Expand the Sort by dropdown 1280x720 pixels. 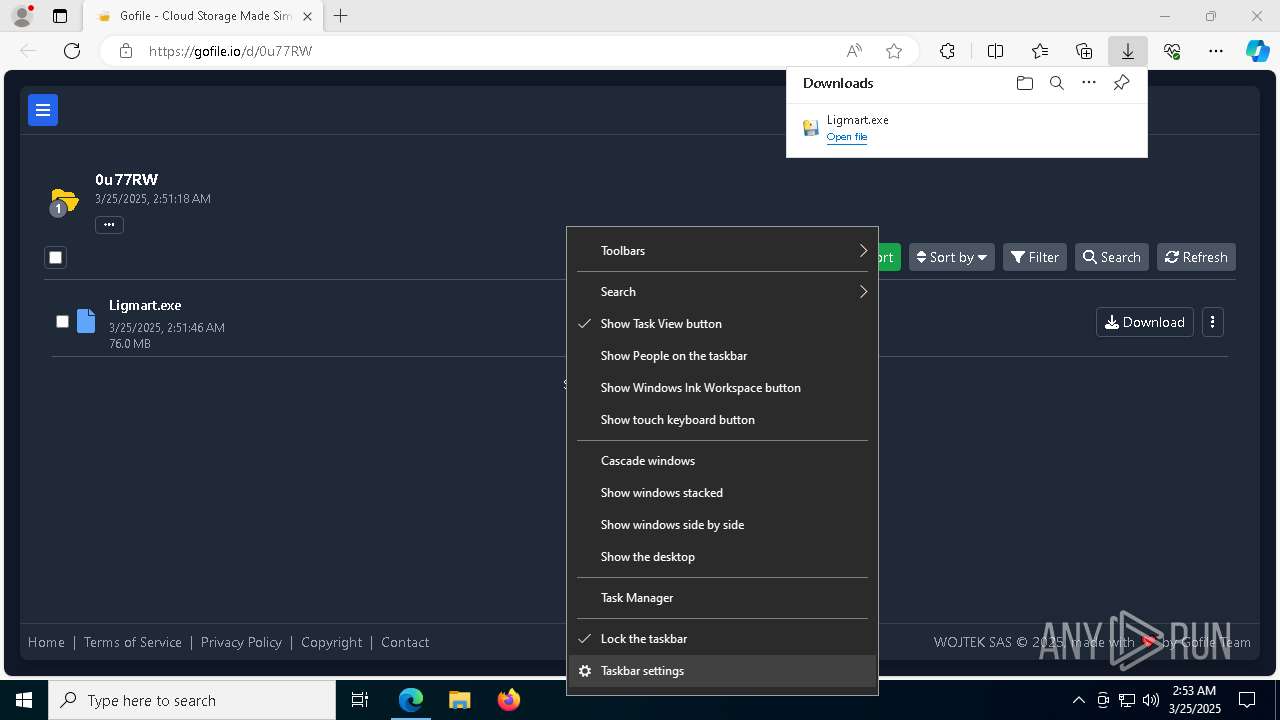952,257
